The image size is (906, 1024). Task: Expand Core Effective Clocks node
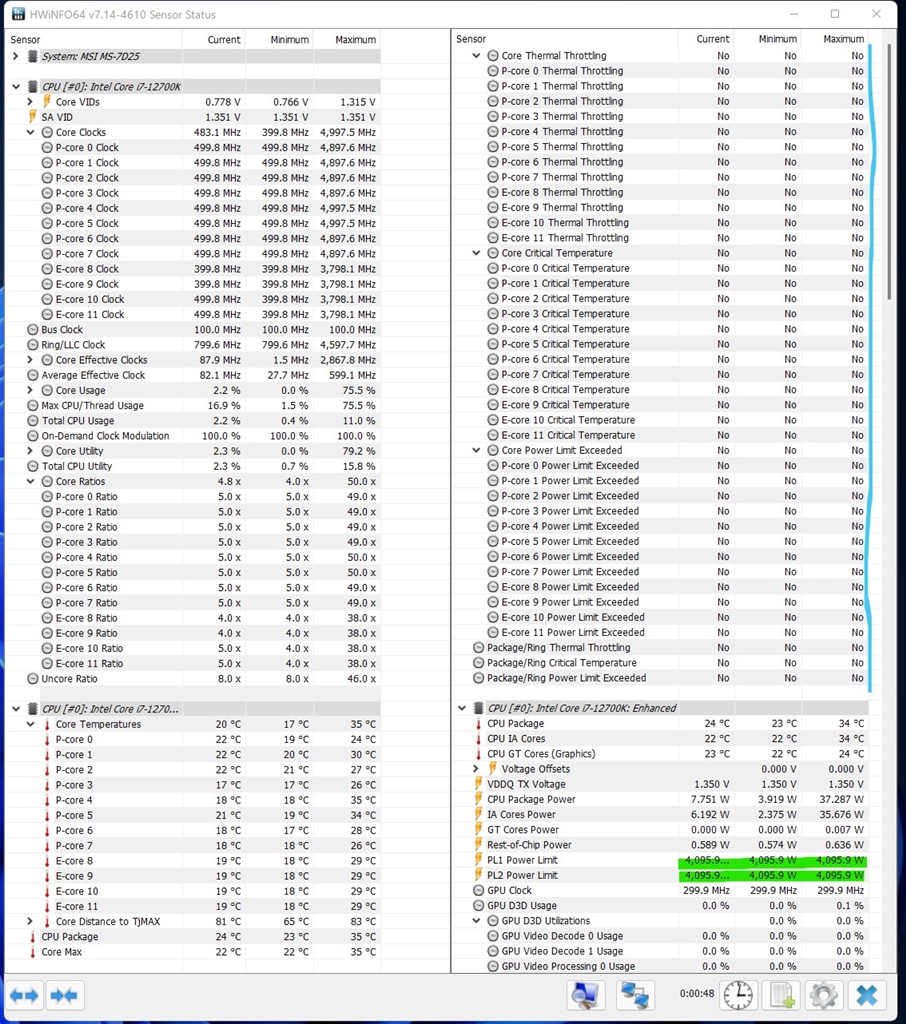[30, 360]
